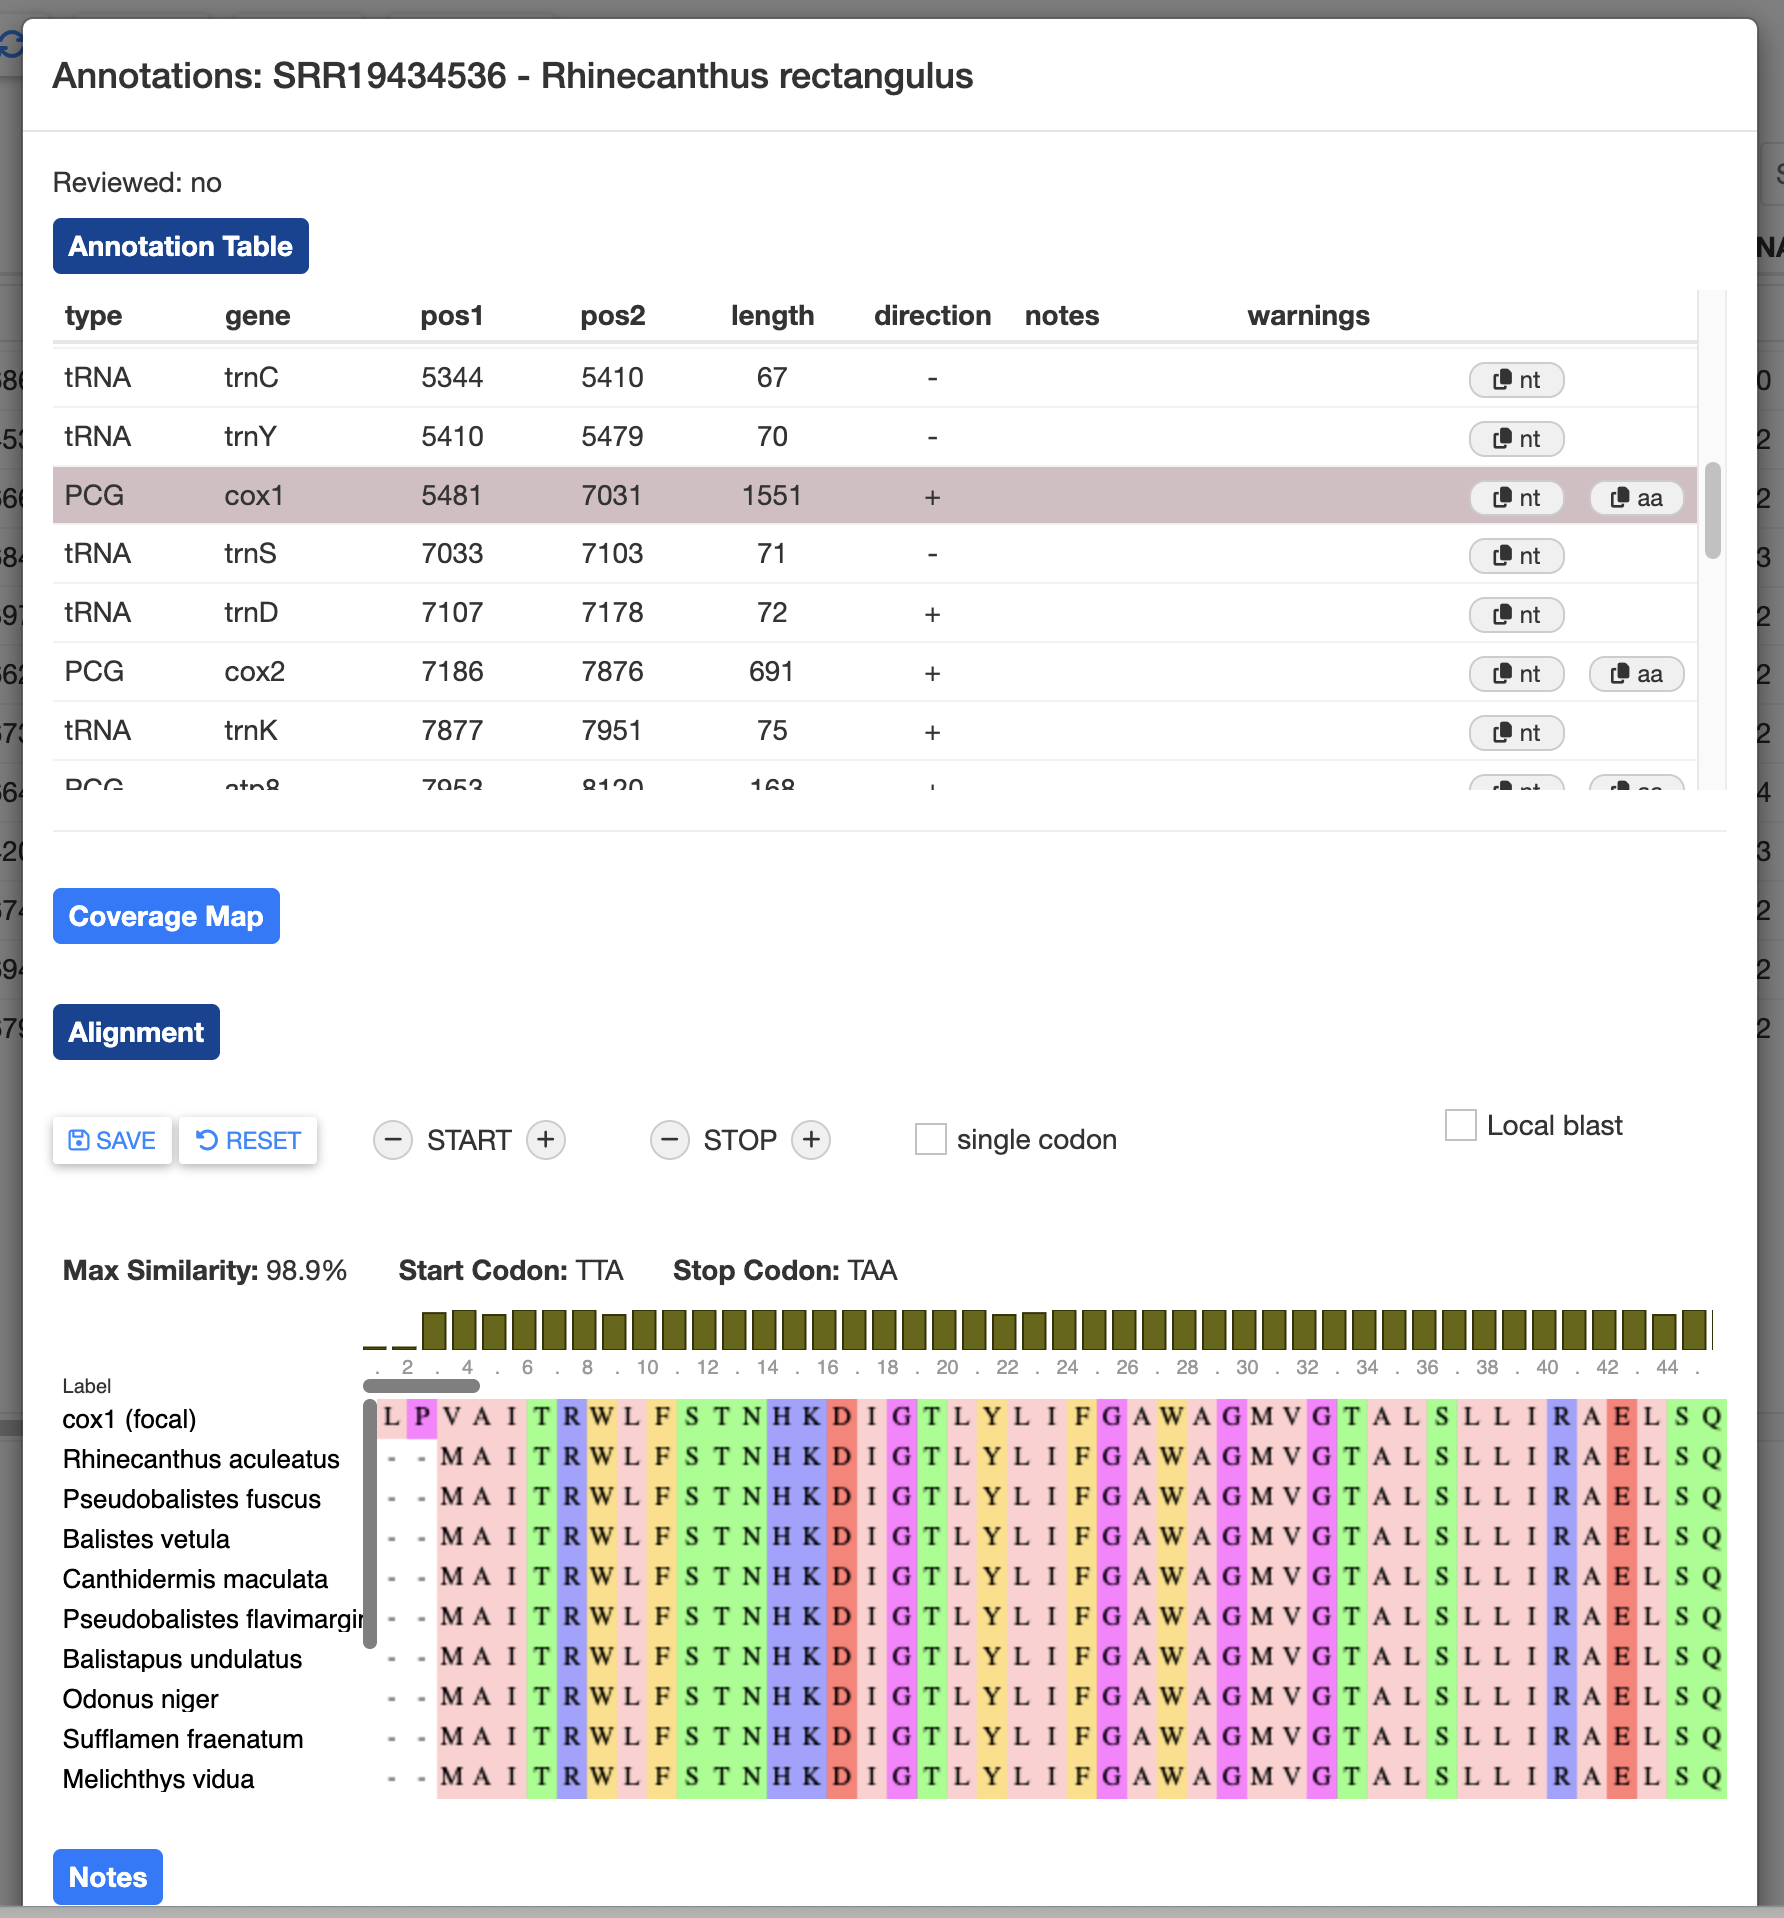Screen dimensions: 1784x1918
Task: Copy nt sequence for trnS row
Action: [1516, 556]
